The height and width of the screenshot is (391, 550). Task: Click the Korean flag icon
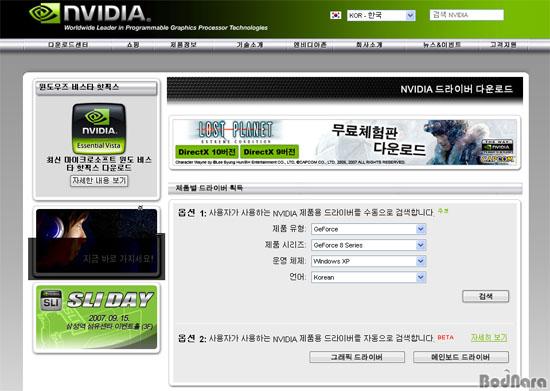coord(336,15)
